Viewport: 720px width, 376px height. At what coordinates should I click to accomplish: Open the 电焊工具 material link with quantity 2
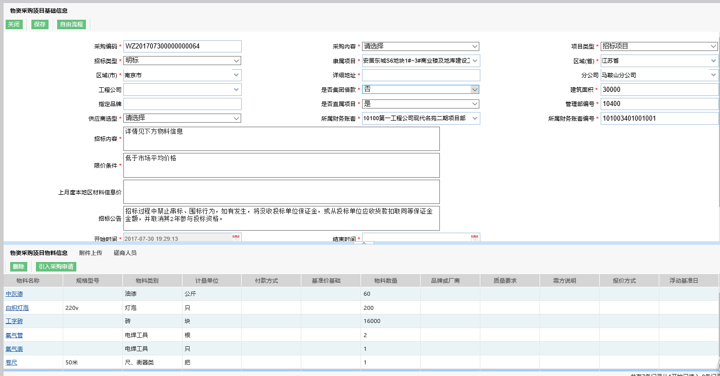(x=14, y=335)
